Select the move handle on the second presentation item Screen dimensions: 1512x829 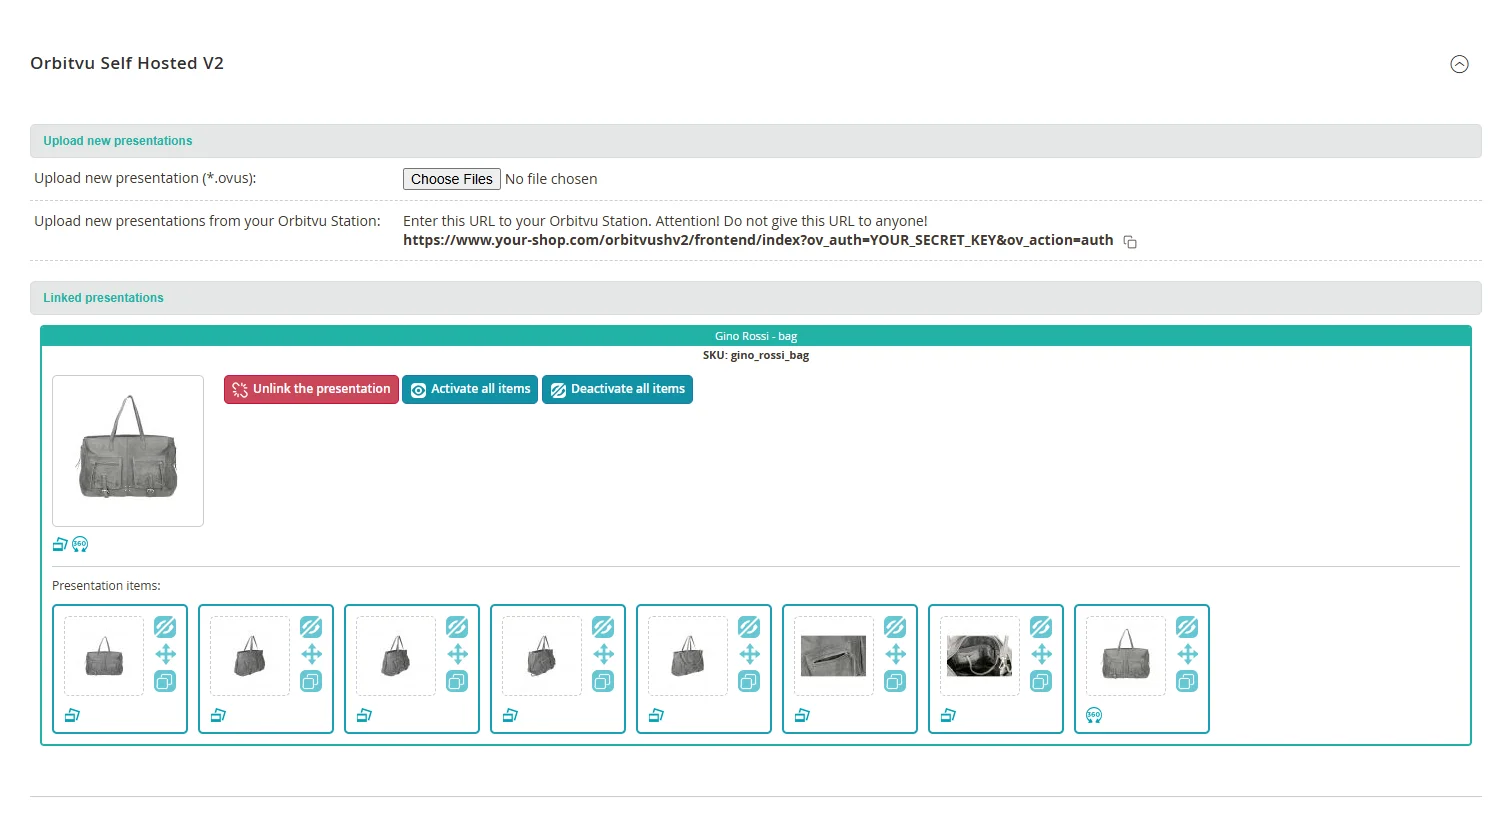click(311, 654)
